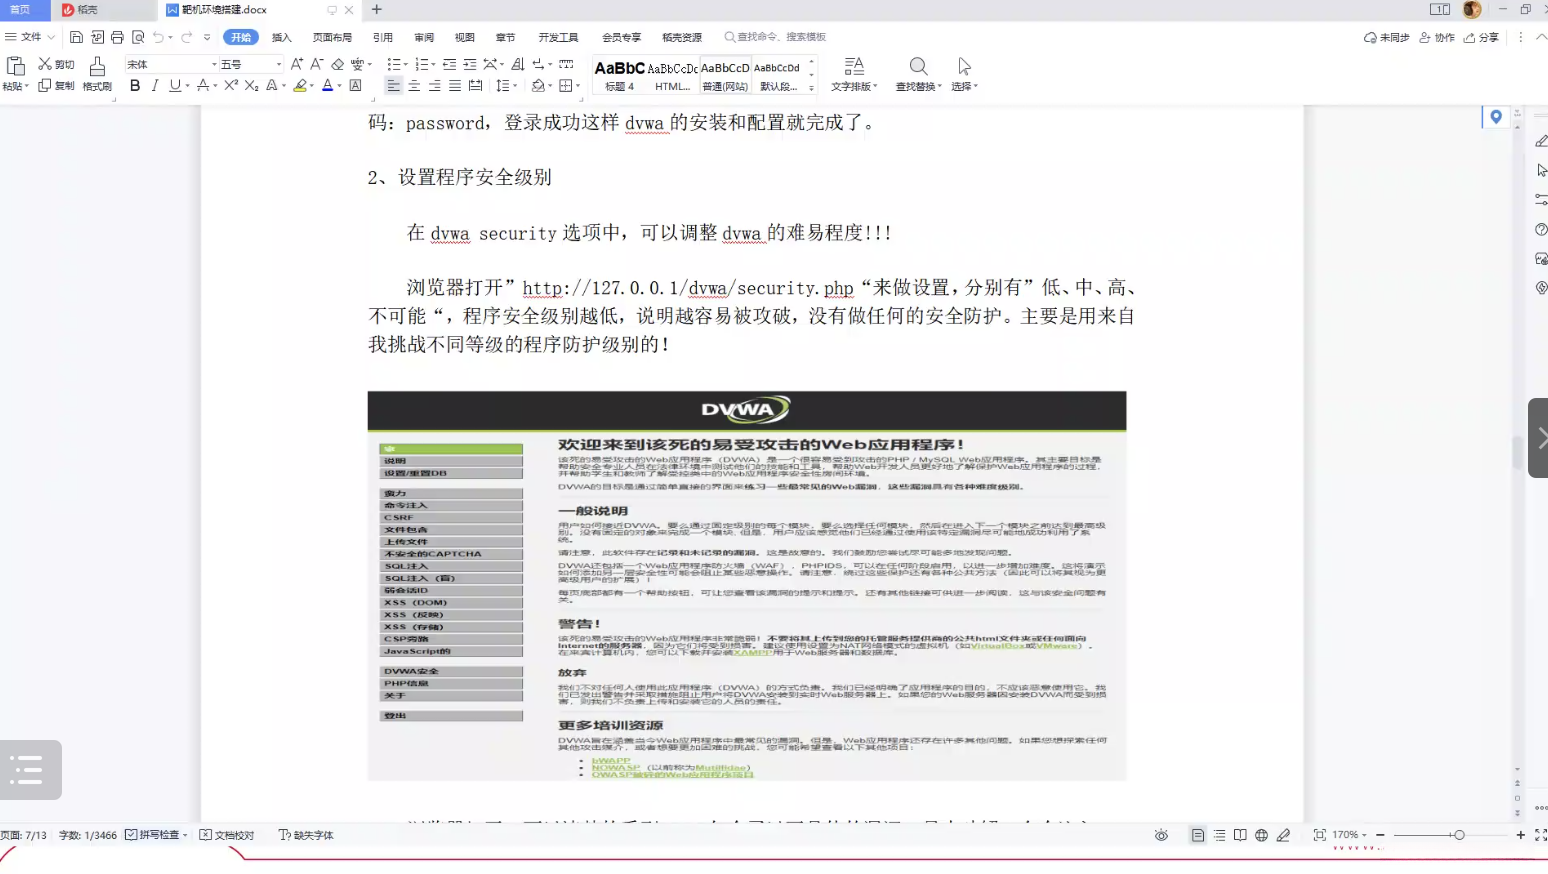This screenshot has height=874, width=1548.
Task: Open zoom level dropdown showing 170%
Action: (1349, 835)
